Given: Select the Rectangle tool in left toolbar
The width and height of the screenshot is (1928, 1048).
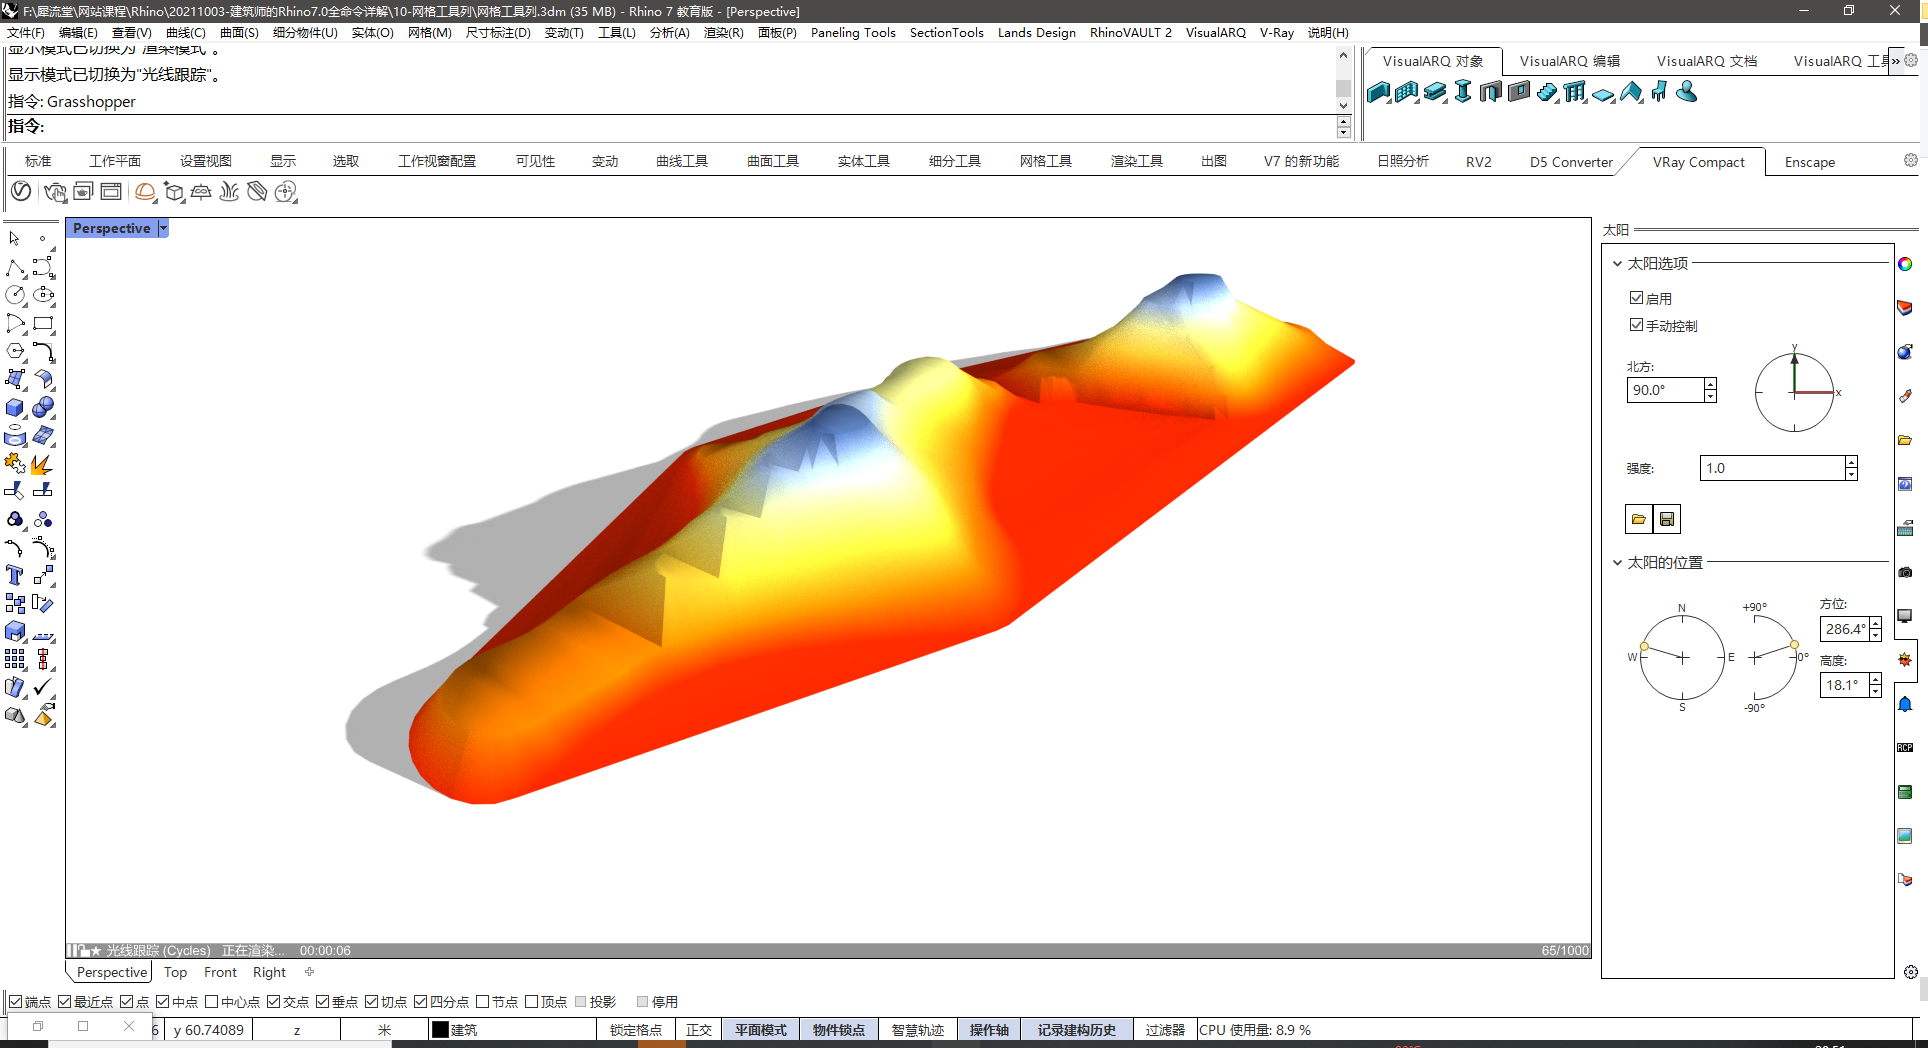Looking at the screenshot, I should coord(43,323).
